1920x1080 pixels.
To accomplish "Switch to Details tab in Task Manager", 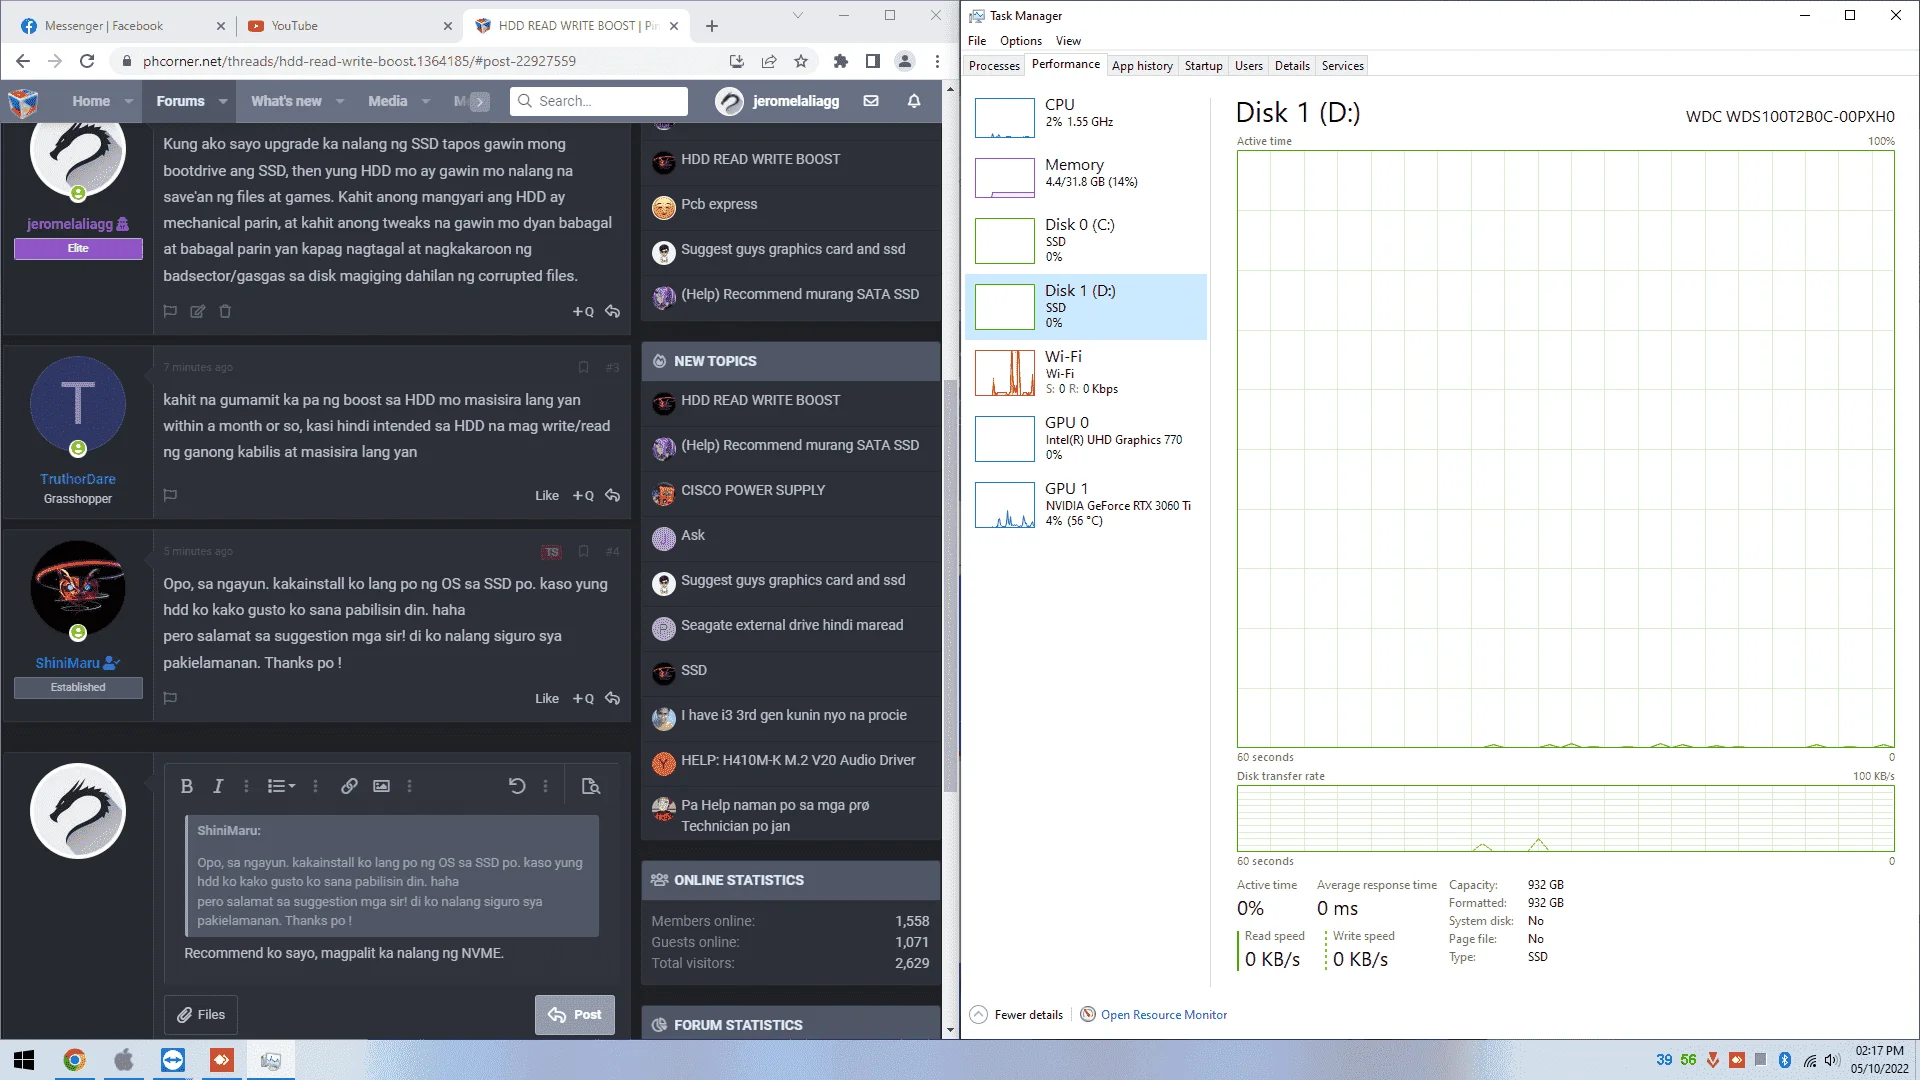I will (x=1292, y=66).
